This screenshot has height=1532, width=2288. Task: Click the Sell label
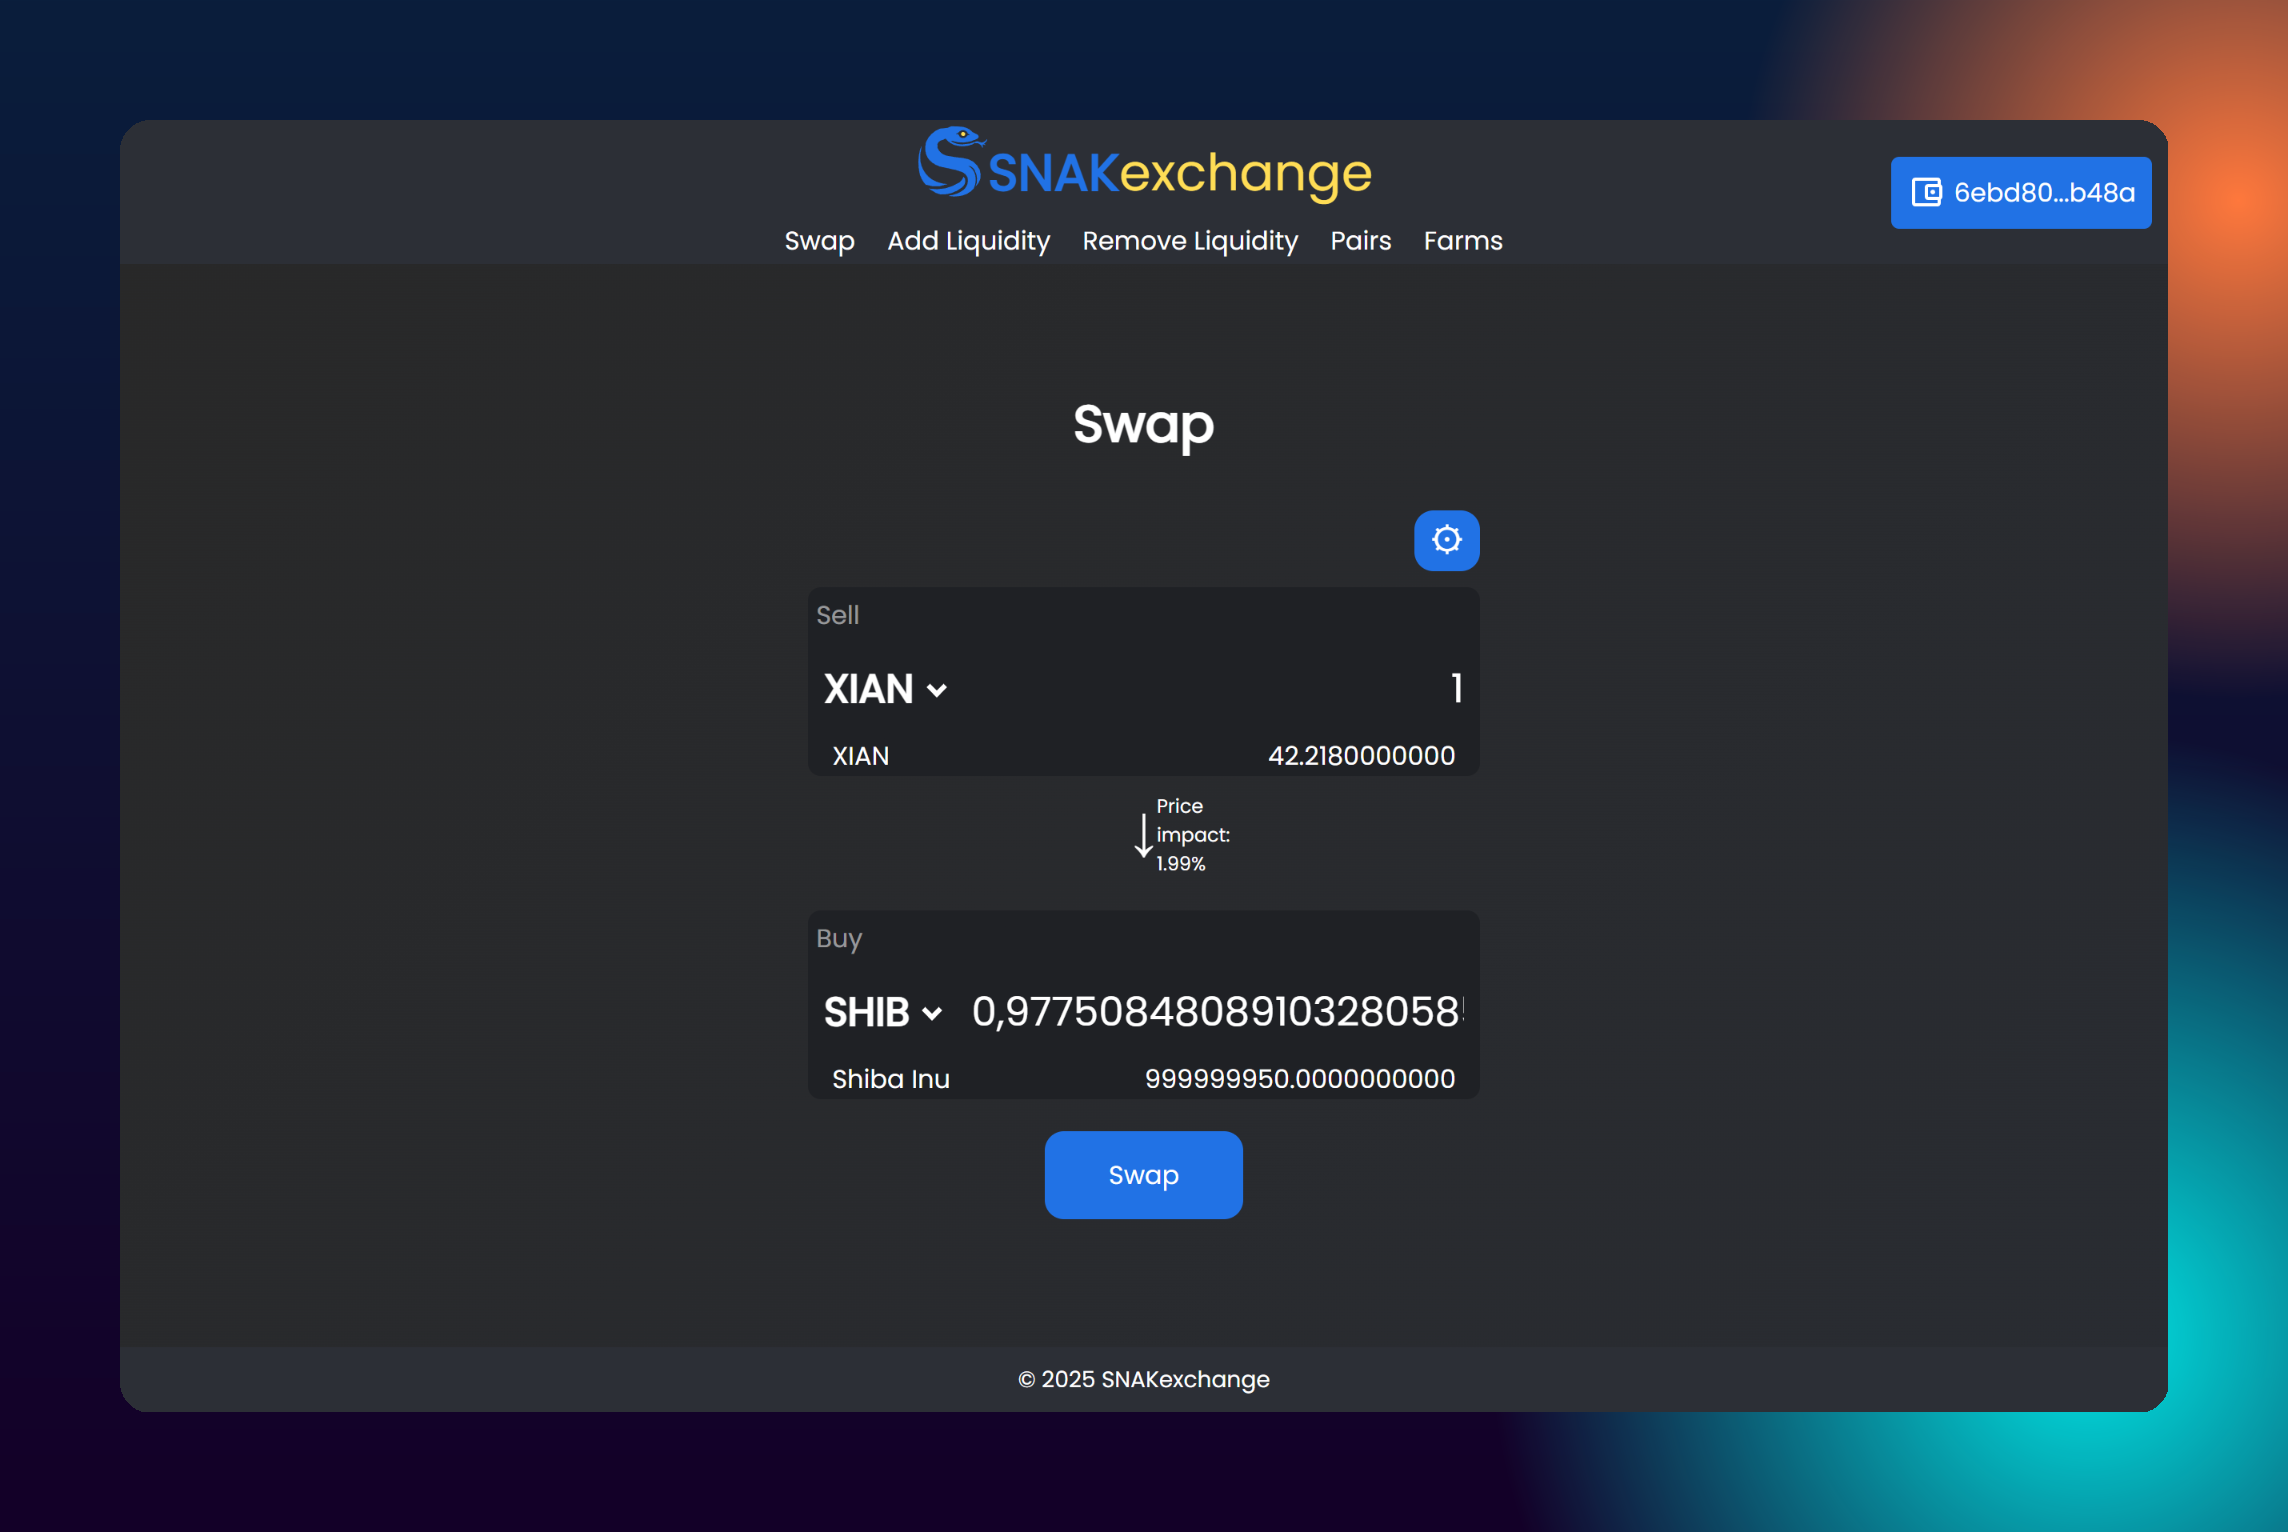pyautogui.click(x=837, y=615)
